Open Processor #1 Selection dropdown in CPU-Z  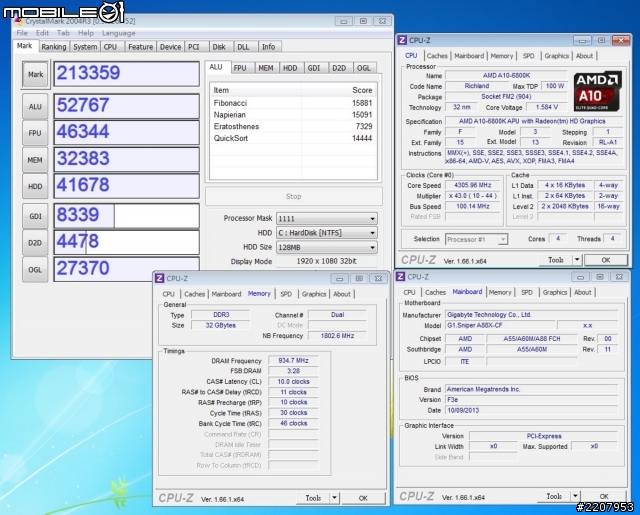click(476, 240)
